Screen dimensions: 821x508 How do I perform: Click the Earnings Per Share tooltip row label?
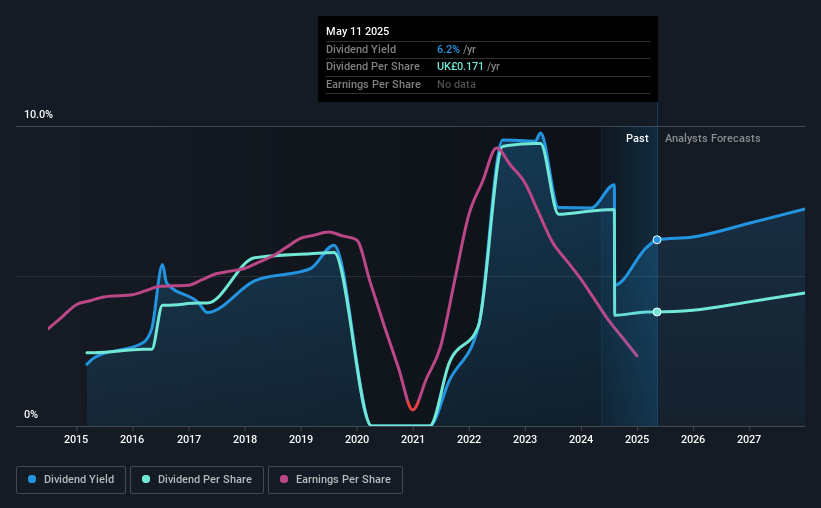373,84
